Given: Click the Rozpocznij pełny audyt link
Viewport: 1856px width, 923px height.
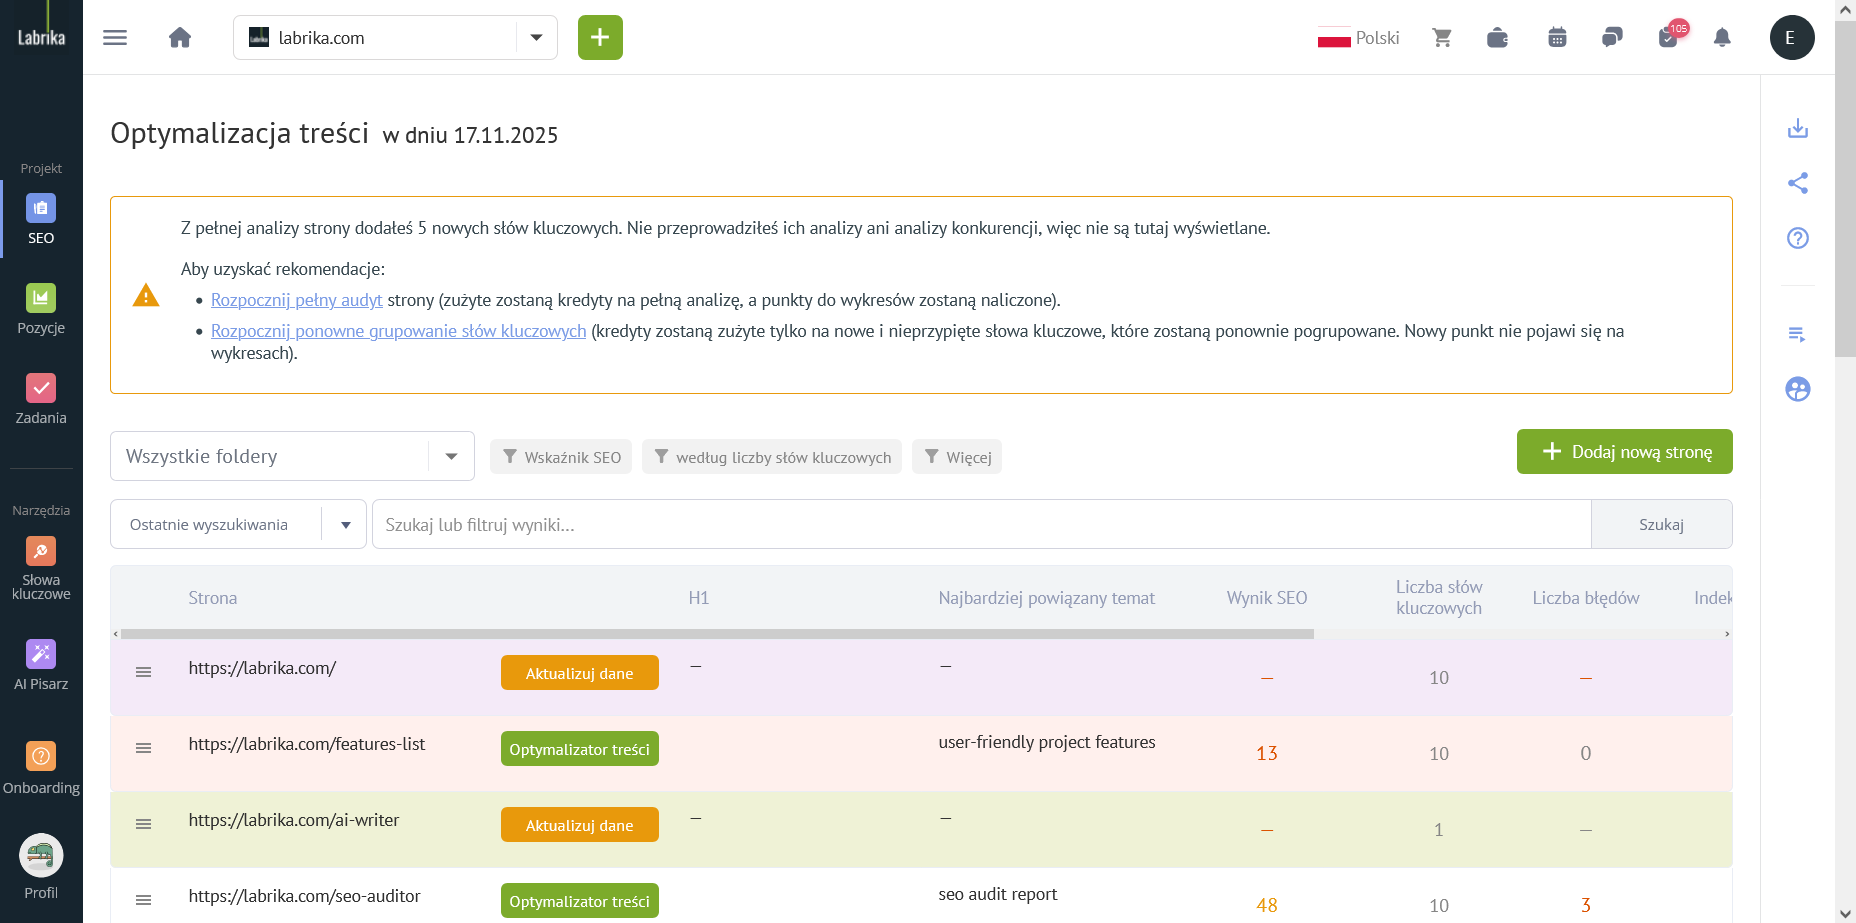Looking at the screenshot, I should (296, 300).
